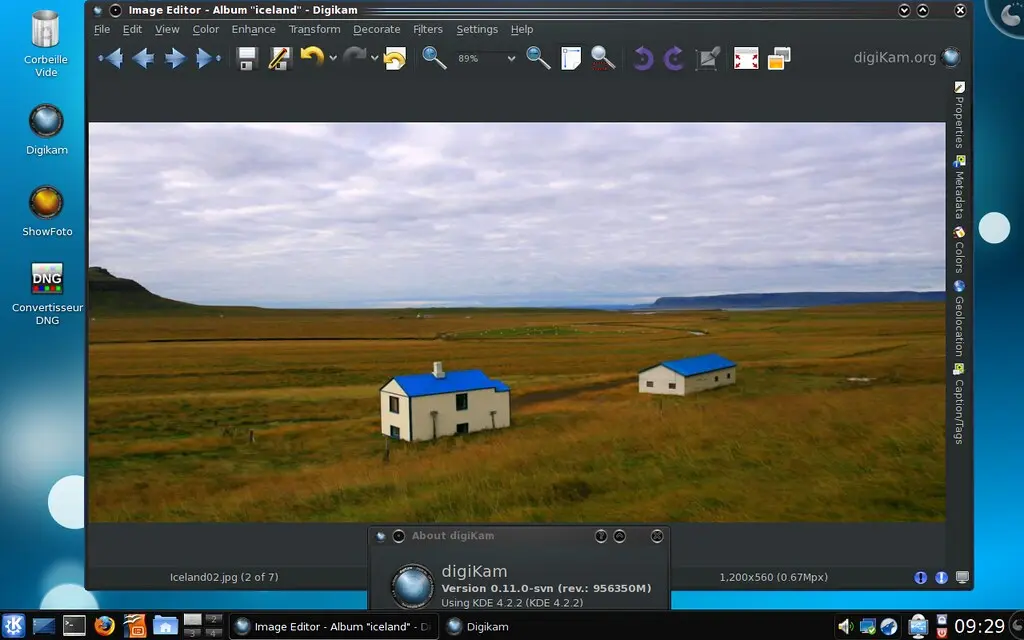Launch Firefox from the panel
The width and height of the screenshot is (1024, 640).
click(105, 626)
